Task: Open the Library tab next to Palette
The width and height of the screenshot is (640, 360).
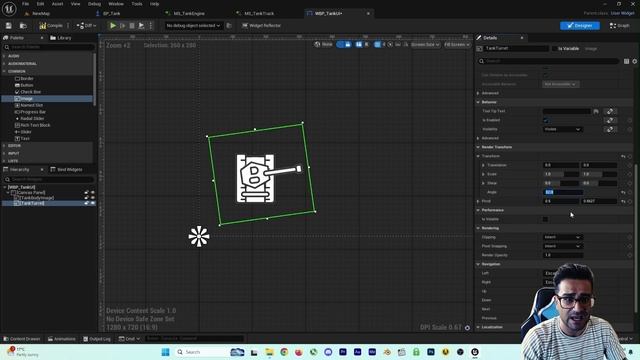Action: pyautogui.click(x=61, y=38)
